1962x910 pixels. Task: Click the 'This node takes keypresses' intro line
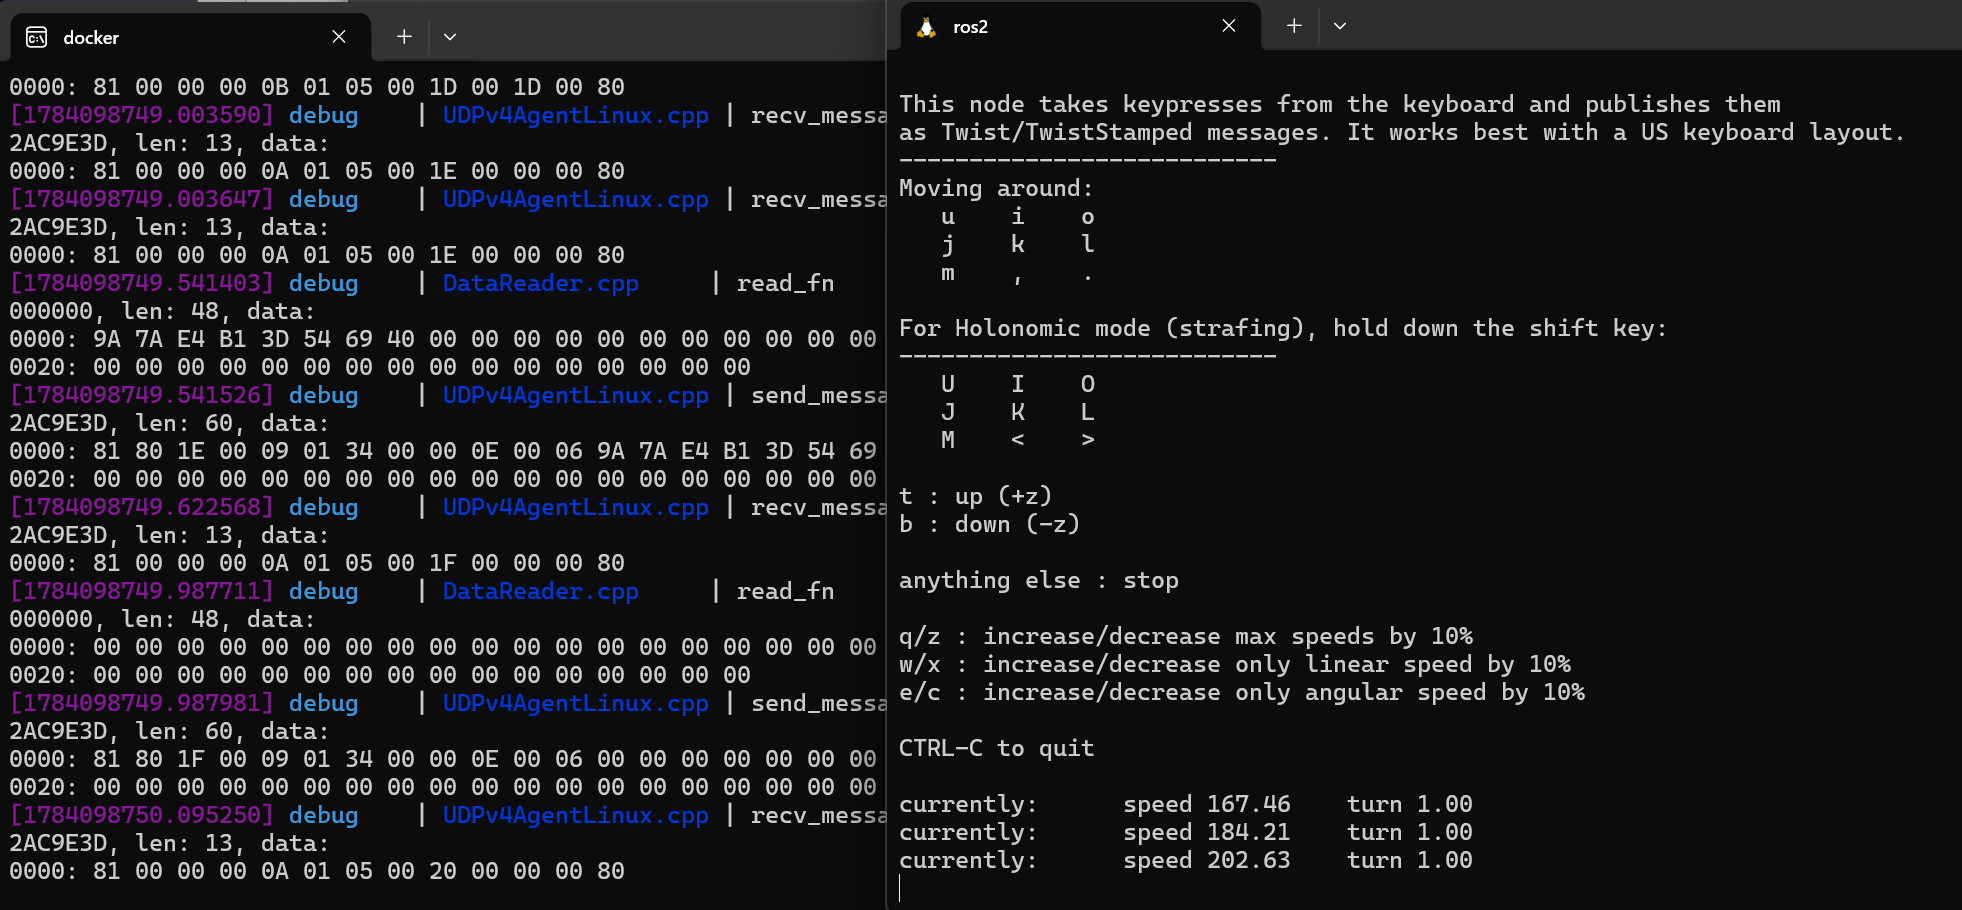(x=1340, y=104)
